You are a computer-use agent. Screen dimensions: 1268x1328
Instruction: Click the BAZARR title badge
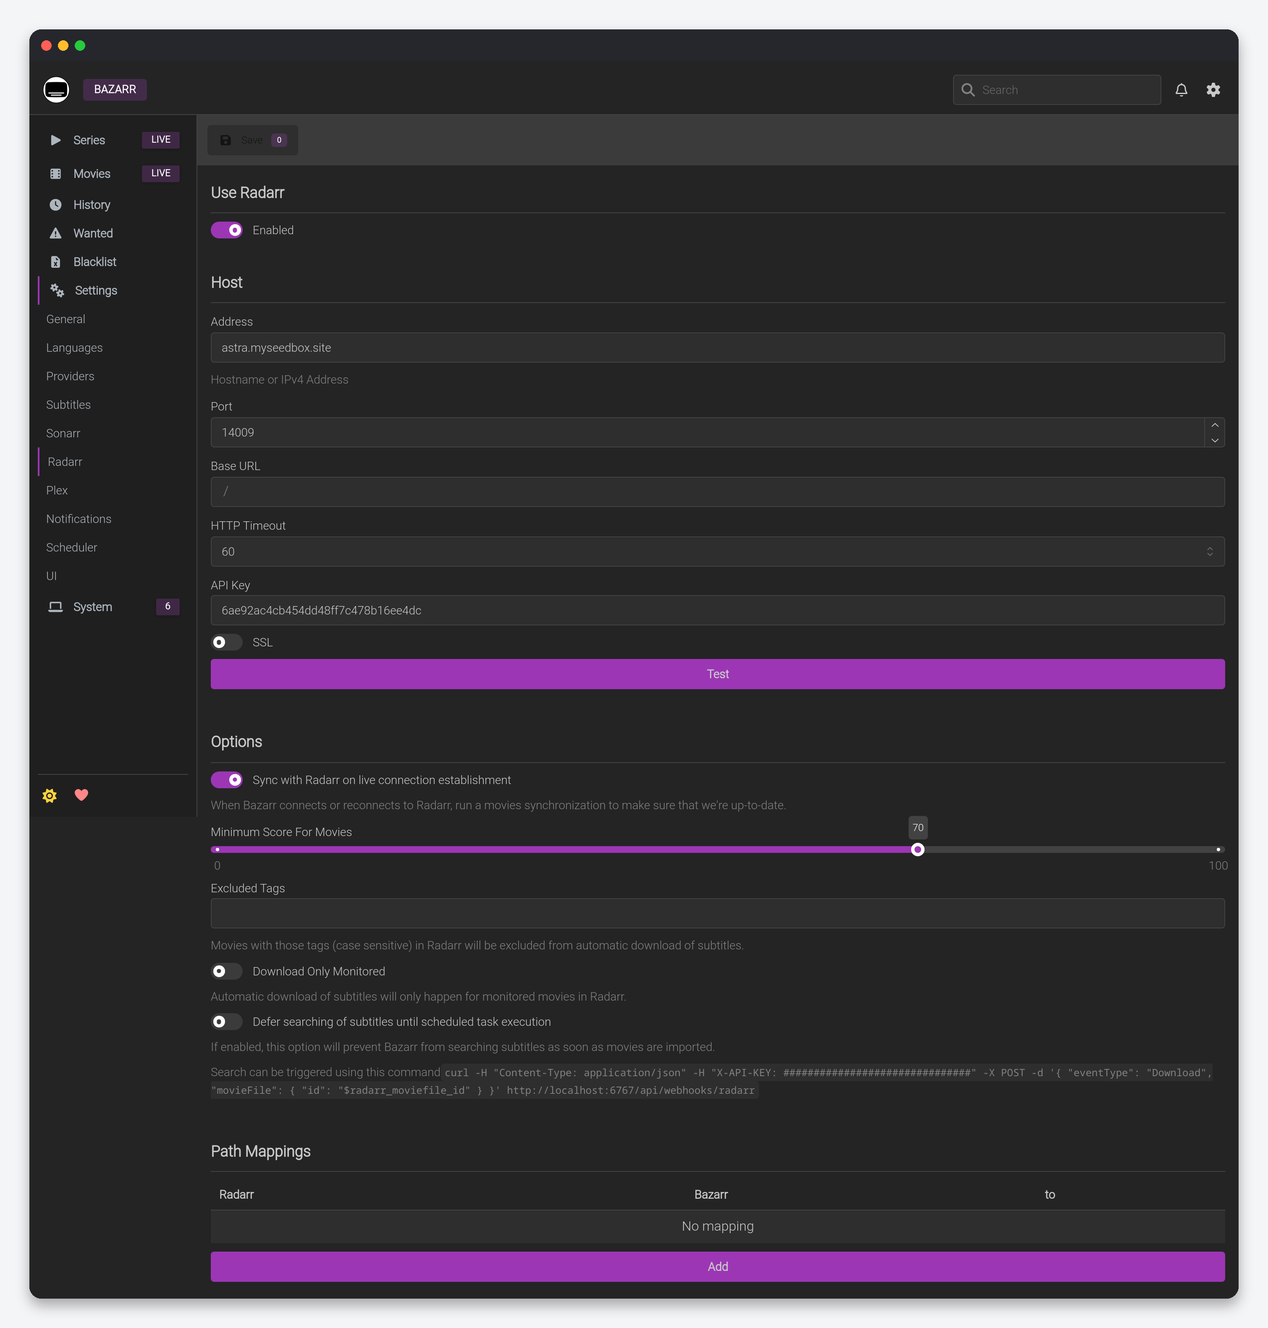(115, 89)
